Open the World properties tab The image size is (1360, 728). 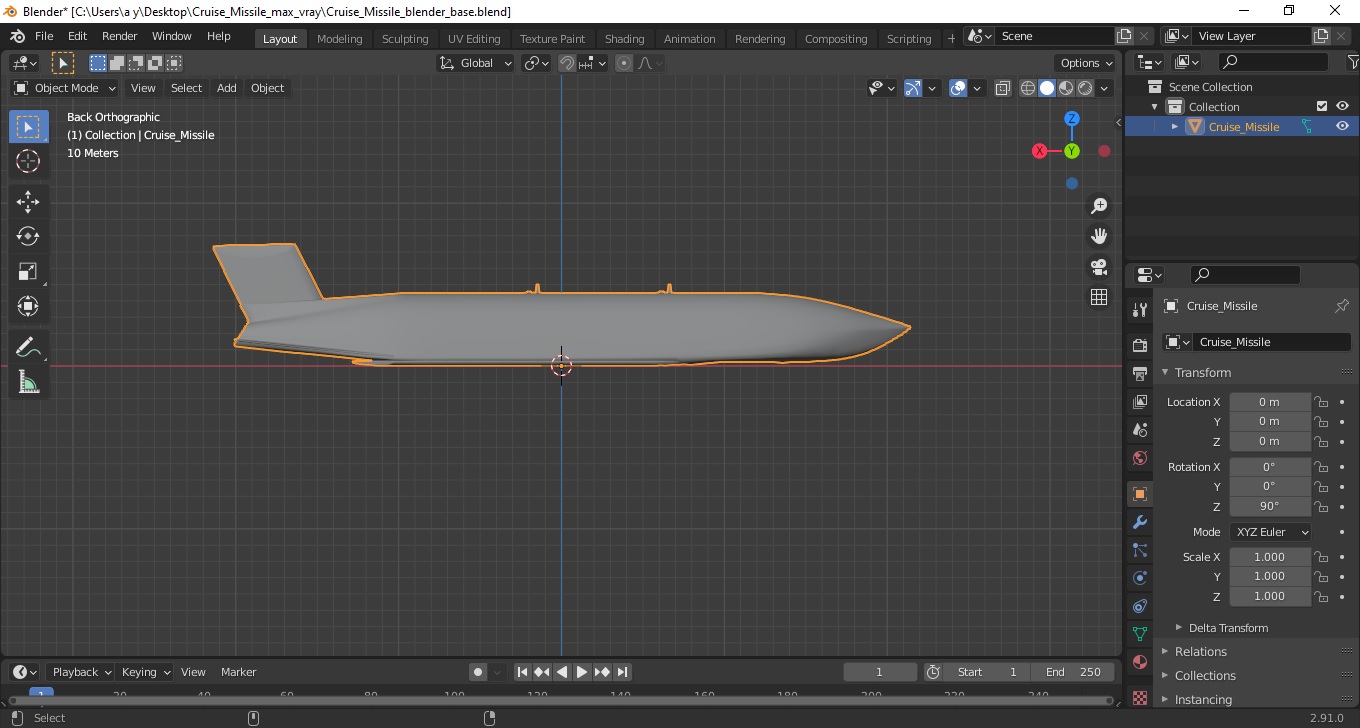[x=1139, y=458]
